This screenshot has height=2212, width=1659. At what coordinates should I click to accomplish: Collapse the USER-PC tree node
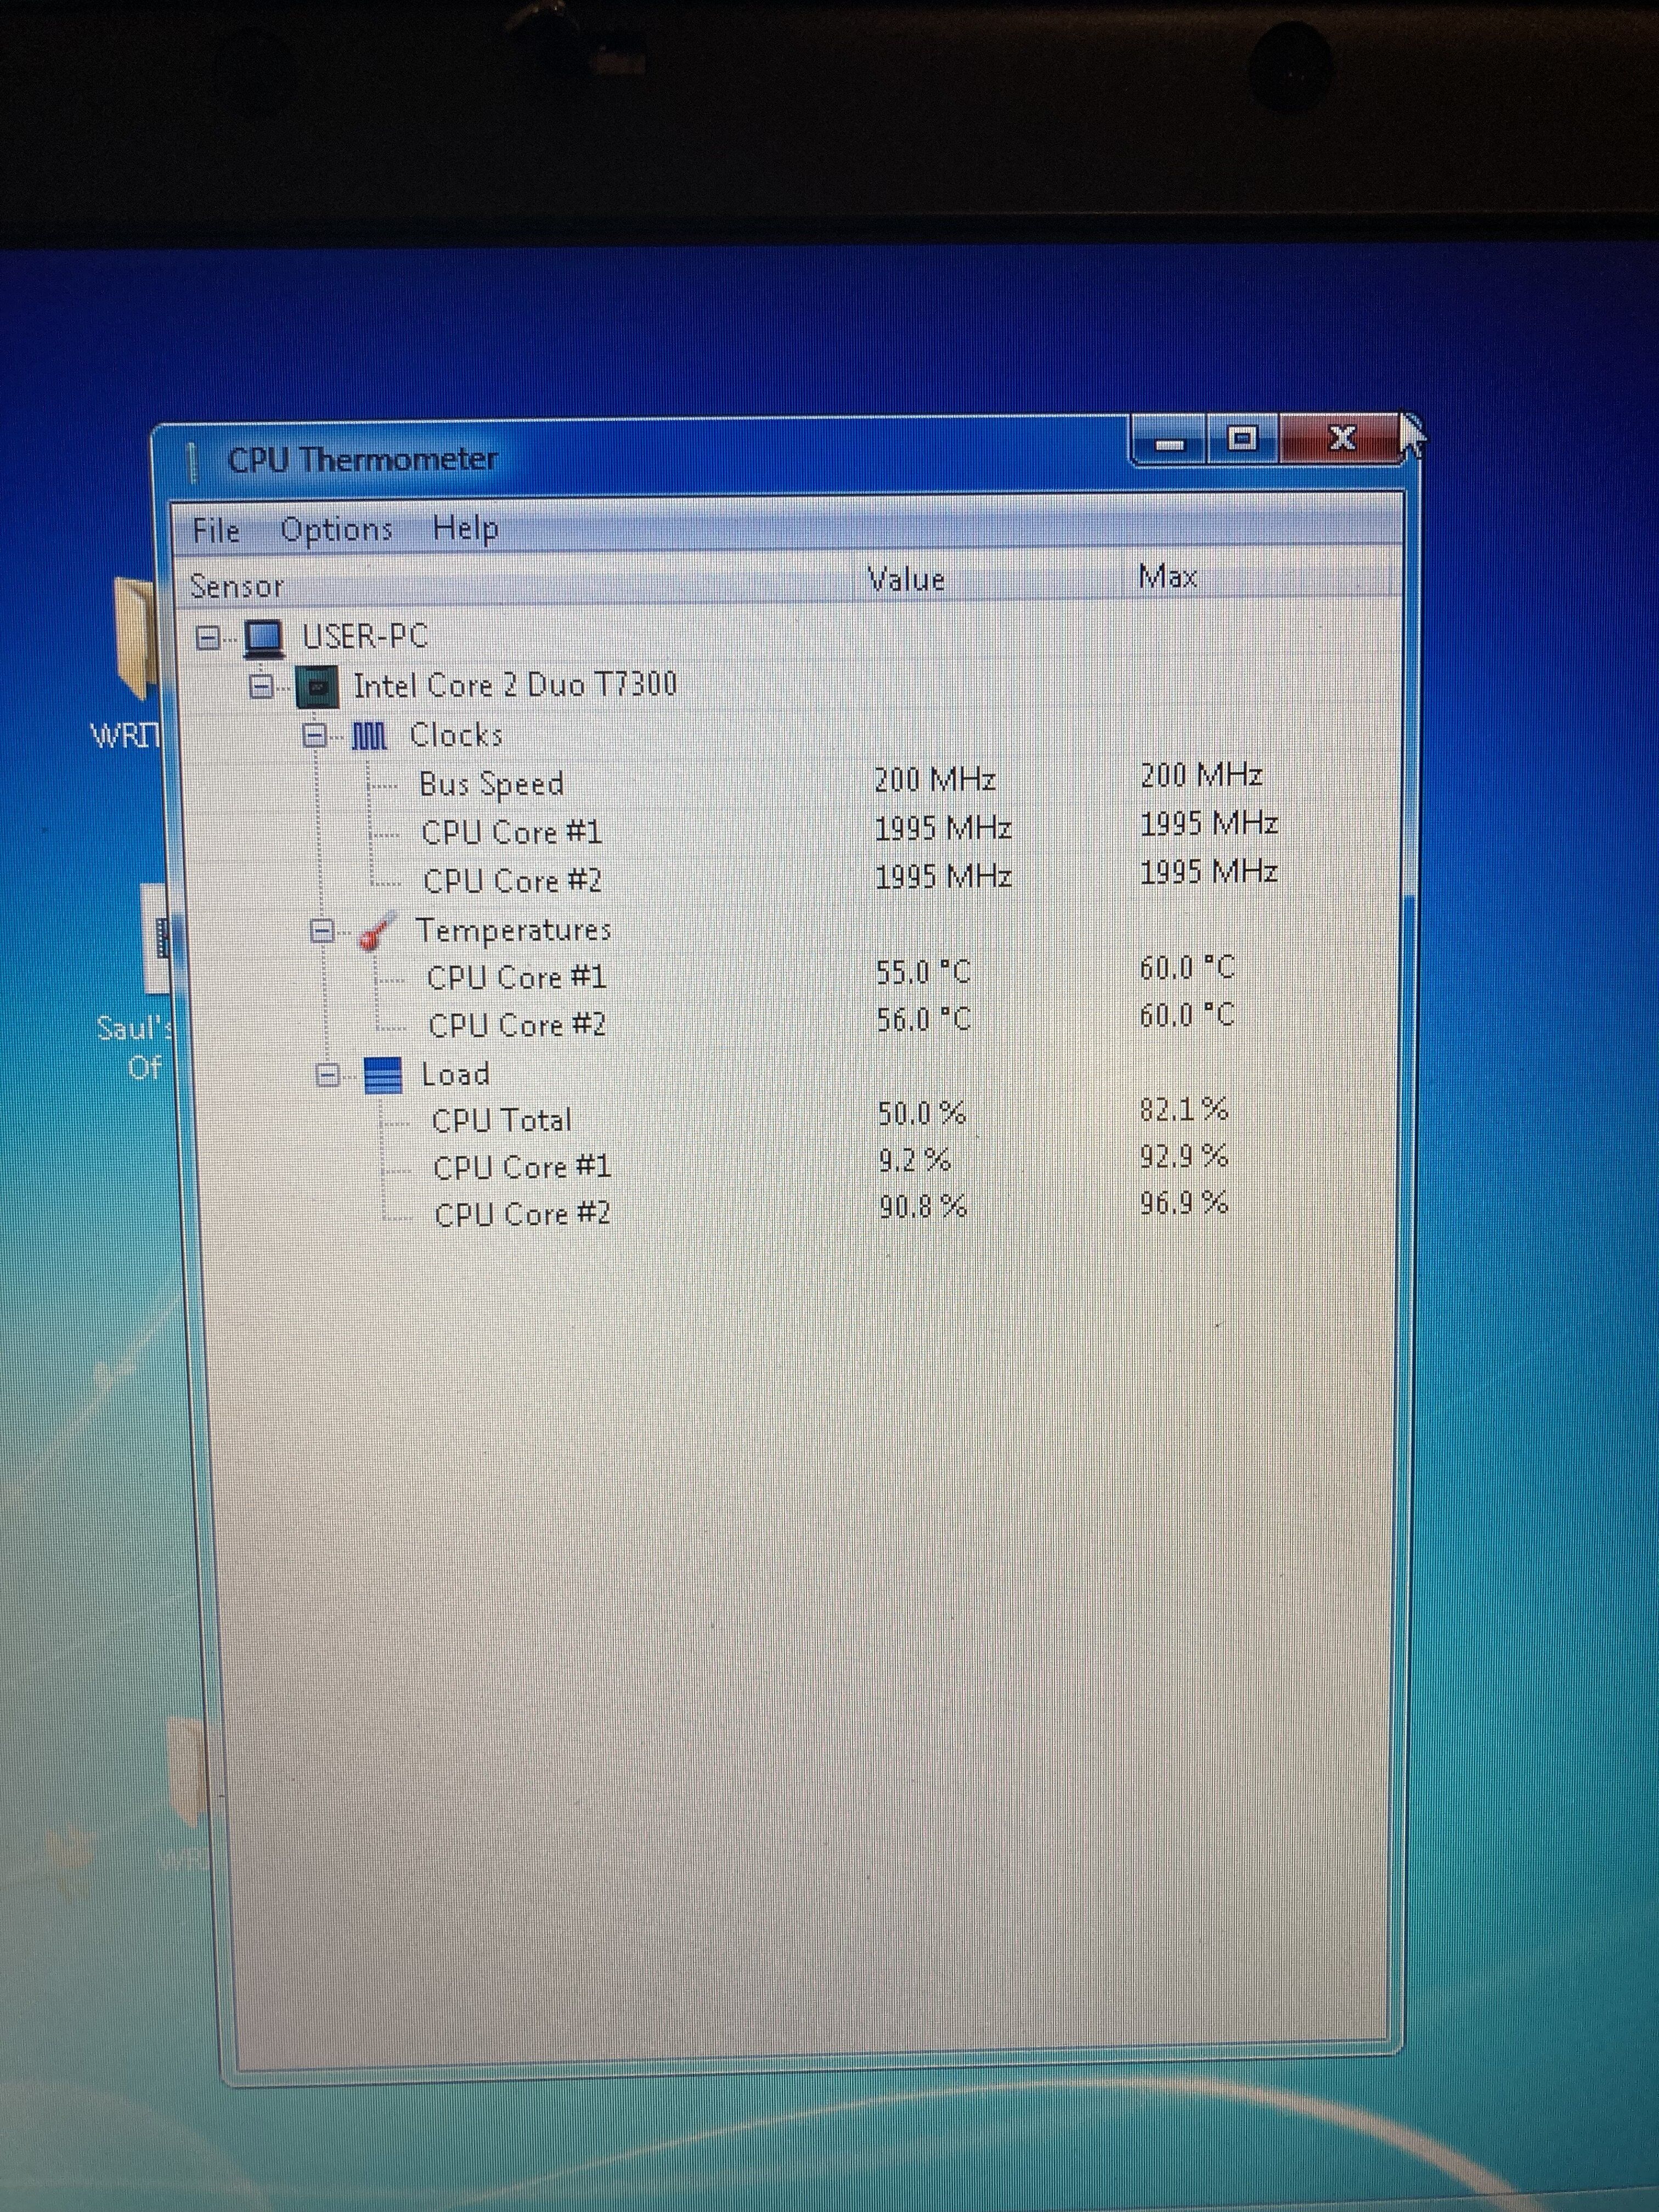click(x=208, y=637)
